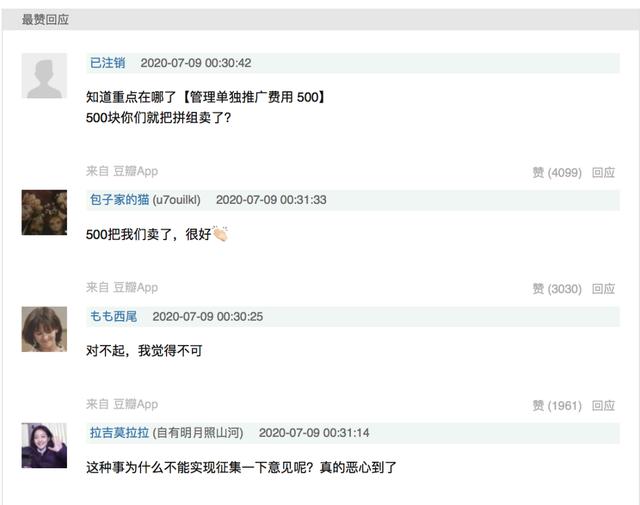Image resolution: width=640 pixels, height=505 pixels.
Task: Select 来自 豆瓣App under the first comment
Action: point(122,171)
